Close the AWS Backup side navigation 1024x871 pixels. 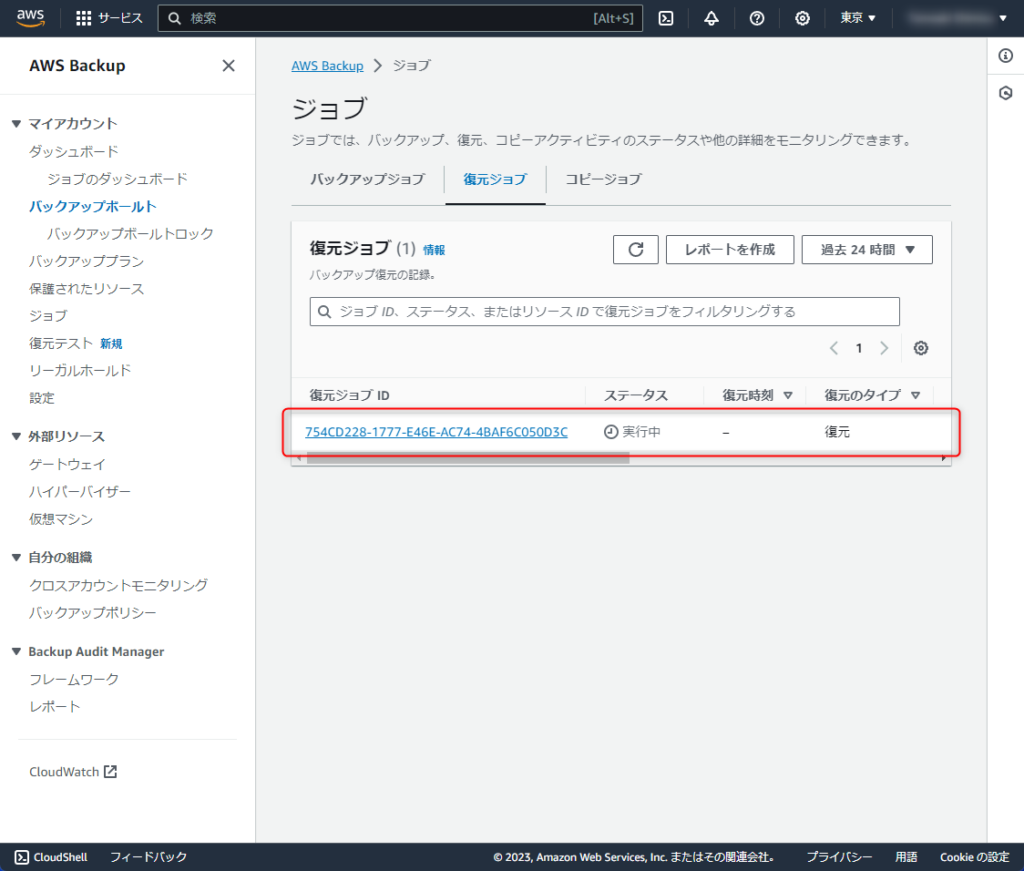tap(229, 65)
